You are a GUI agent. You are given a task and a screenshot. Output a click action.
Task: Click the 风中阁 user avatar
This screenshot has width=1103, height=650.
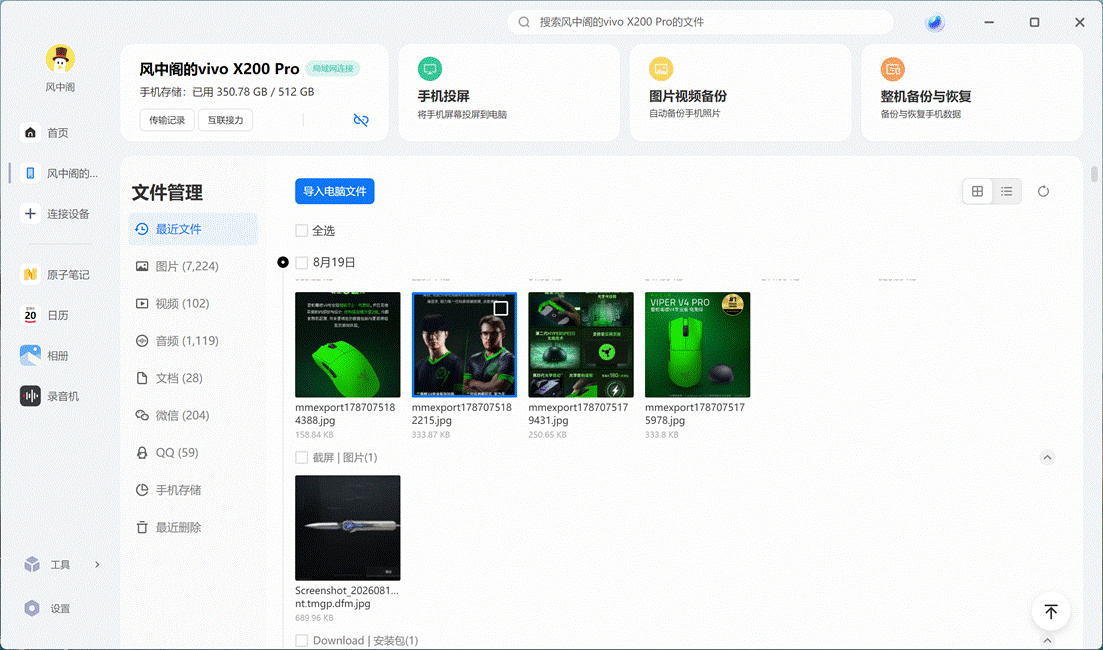click(x=60, y=59)
